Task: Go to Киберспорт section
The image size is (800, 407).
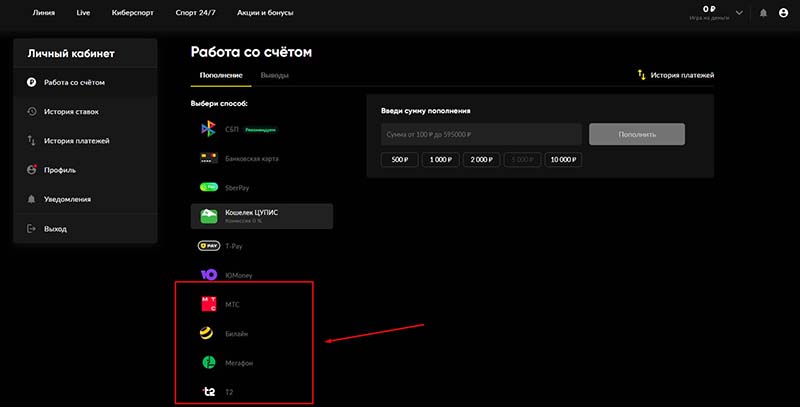Action: [x=133, y=13]
